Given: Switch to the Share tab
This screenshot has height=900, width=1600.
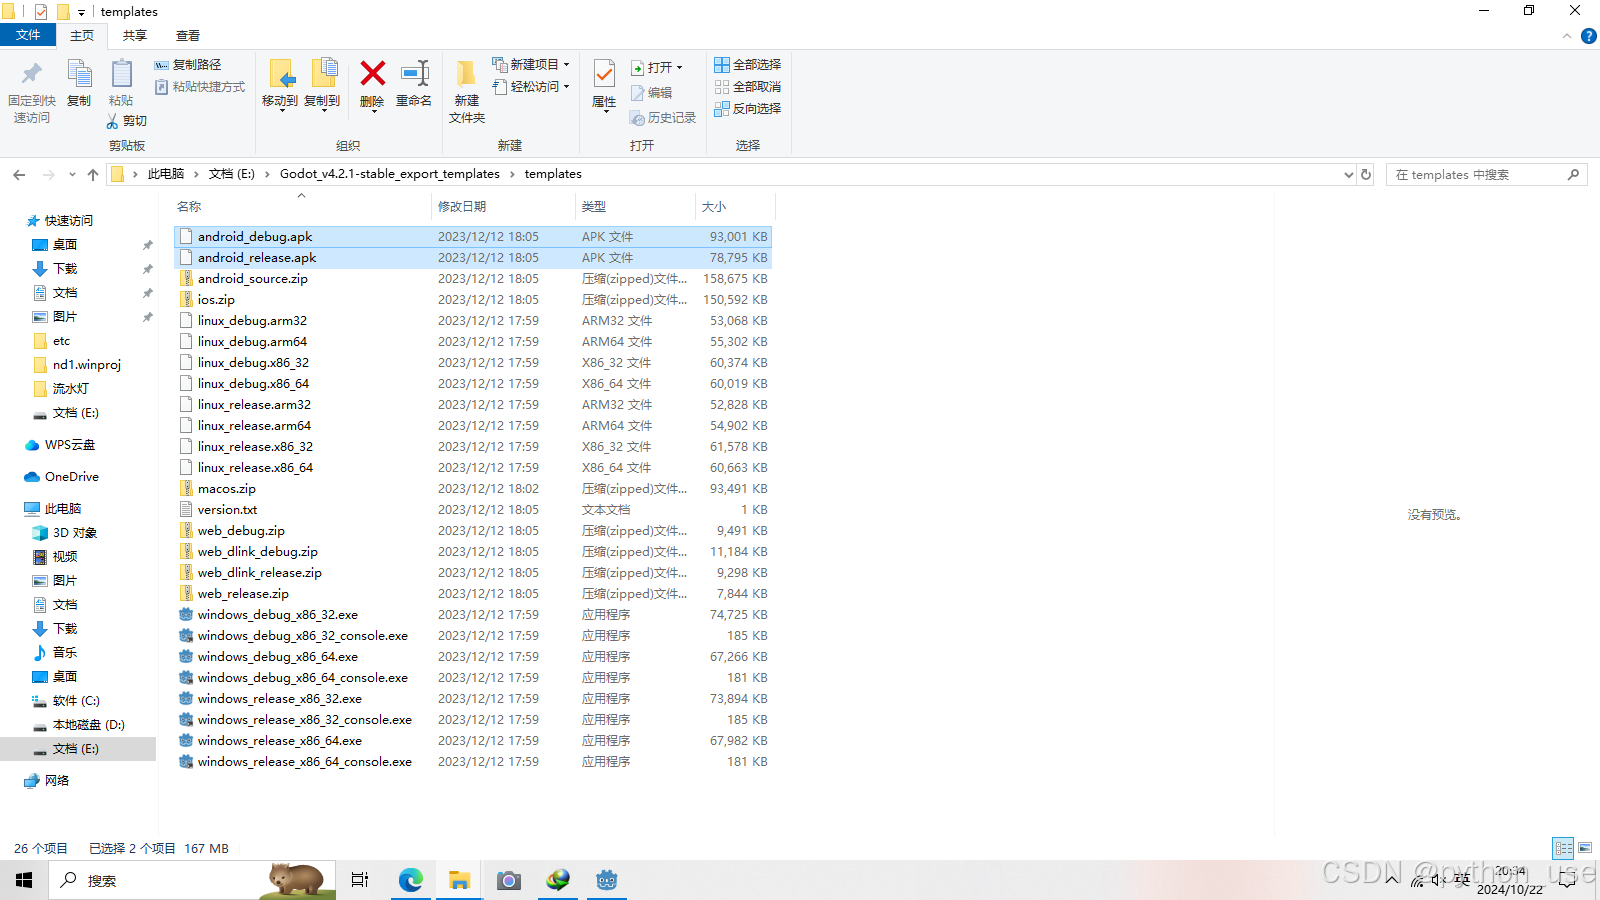Looking at the screenshot, I should coord(135,36).
